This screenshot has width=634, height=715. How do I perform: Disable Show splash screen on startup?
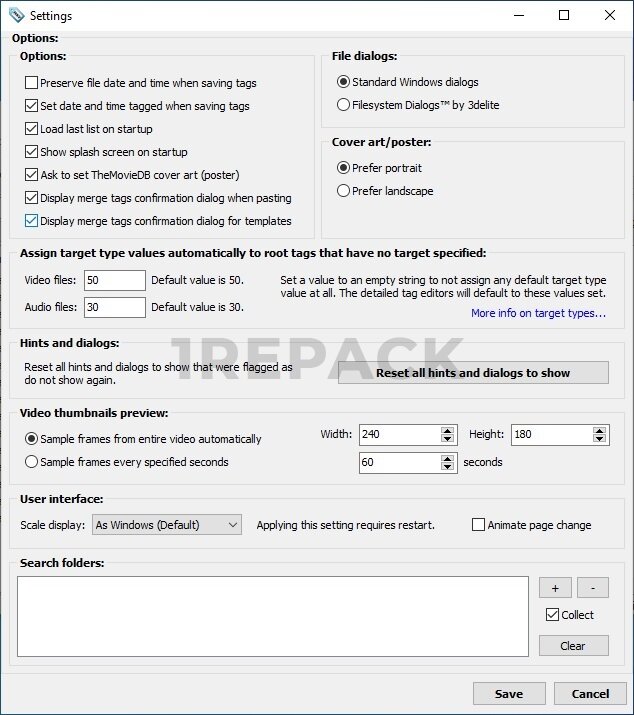click(x=32, y=152)
